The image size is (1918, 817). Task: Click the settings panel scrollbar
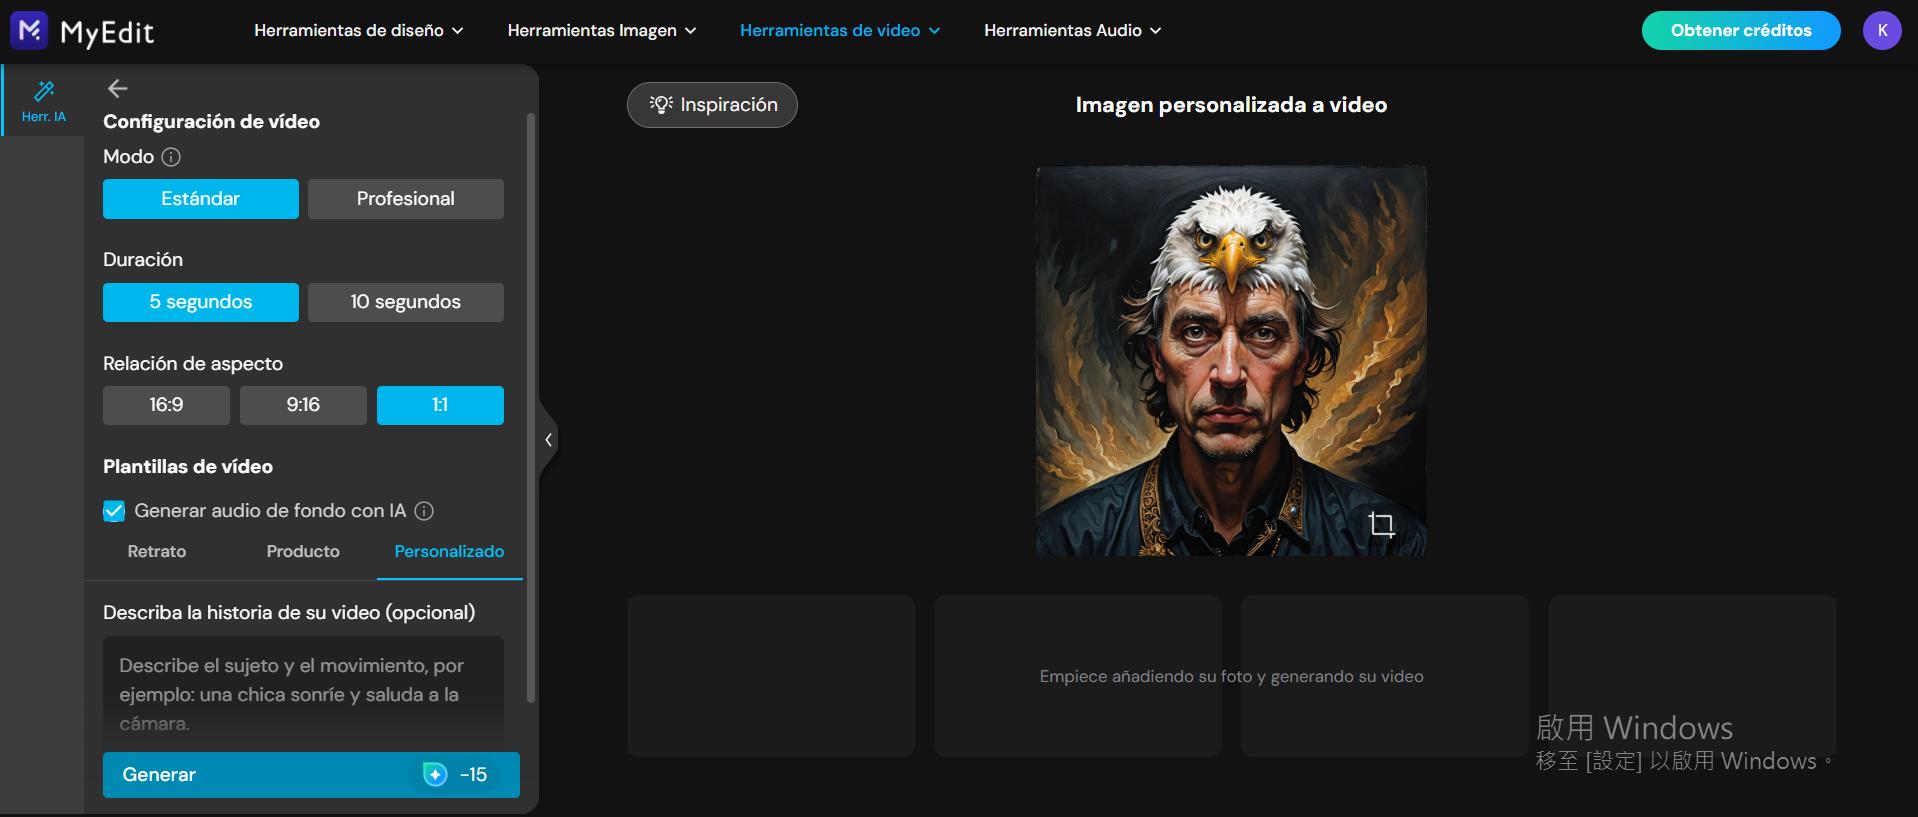531,408
